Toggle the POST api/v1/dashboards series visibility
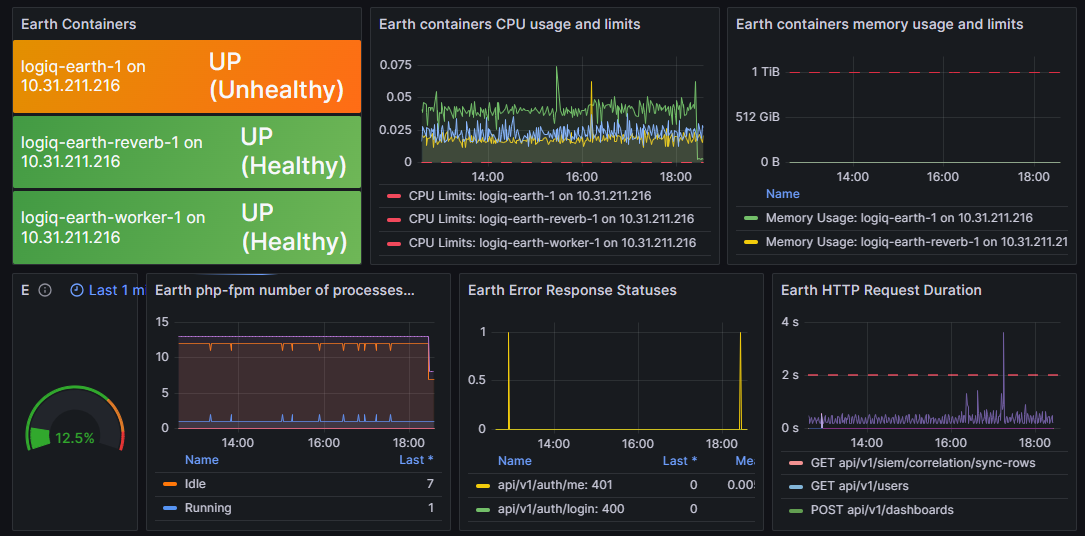1085x536 pixels. (x=881, y=510)
